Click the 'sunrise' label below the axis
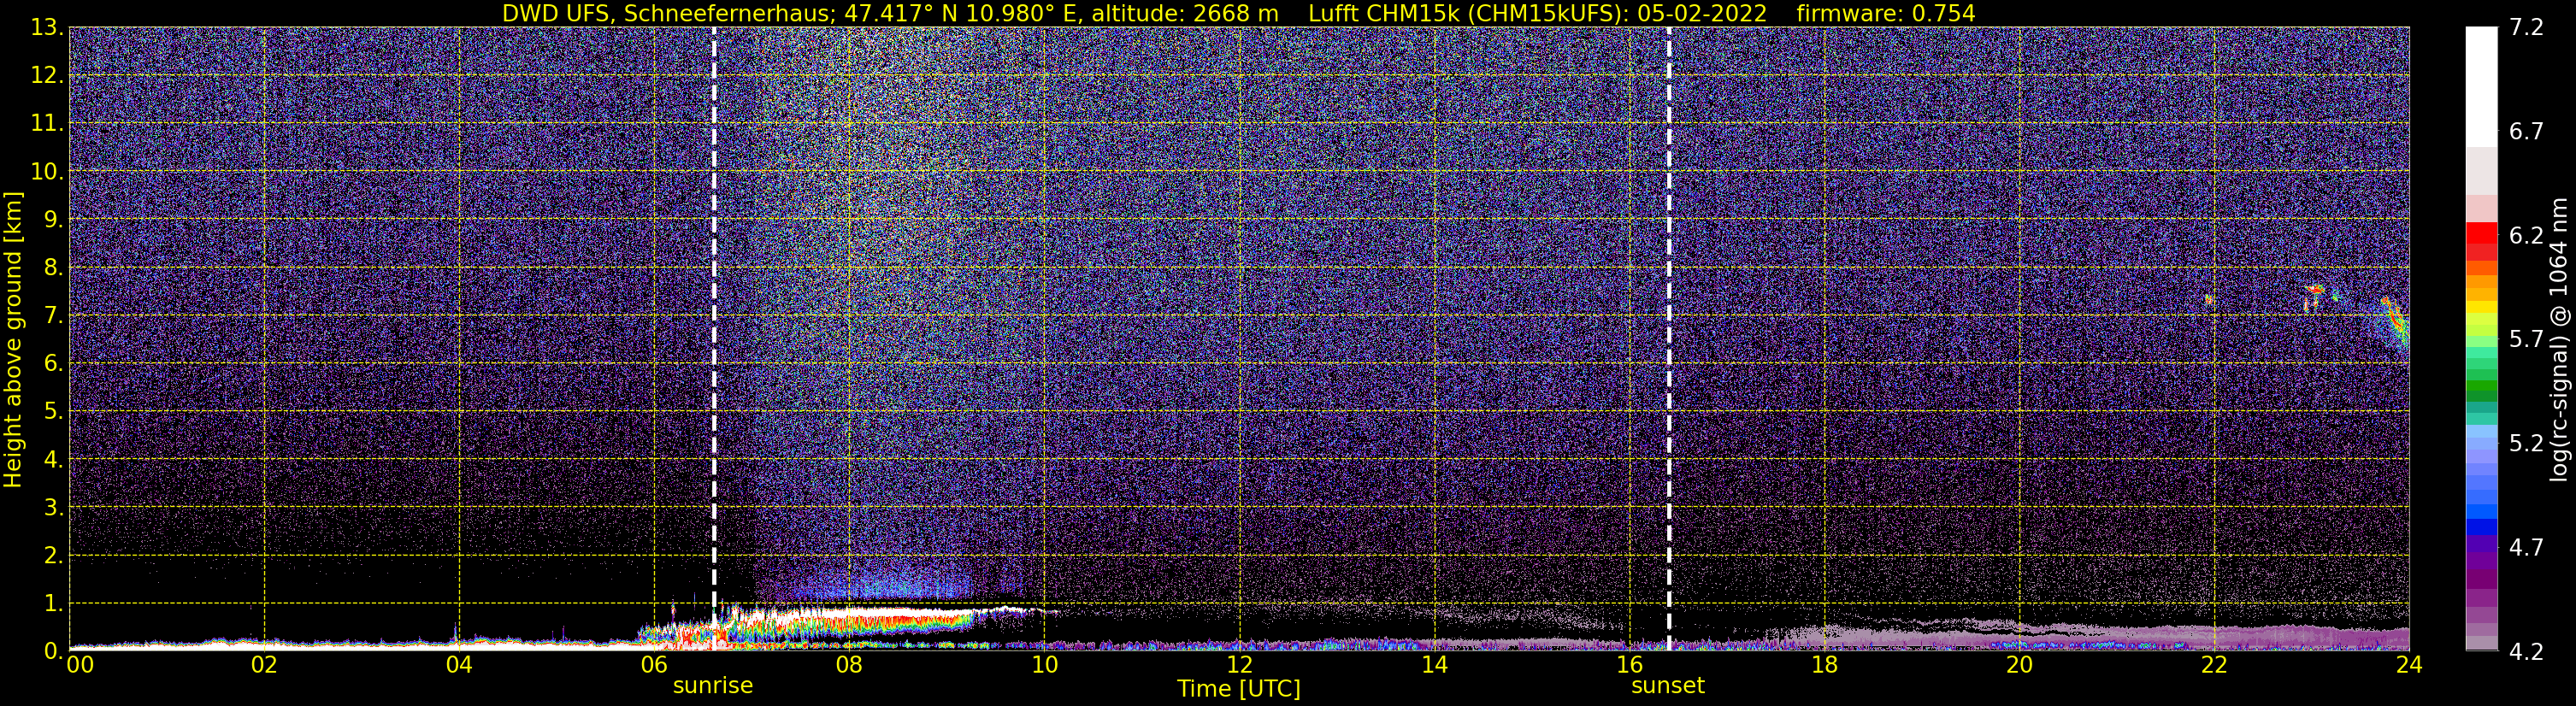 (x=713, y=686)
